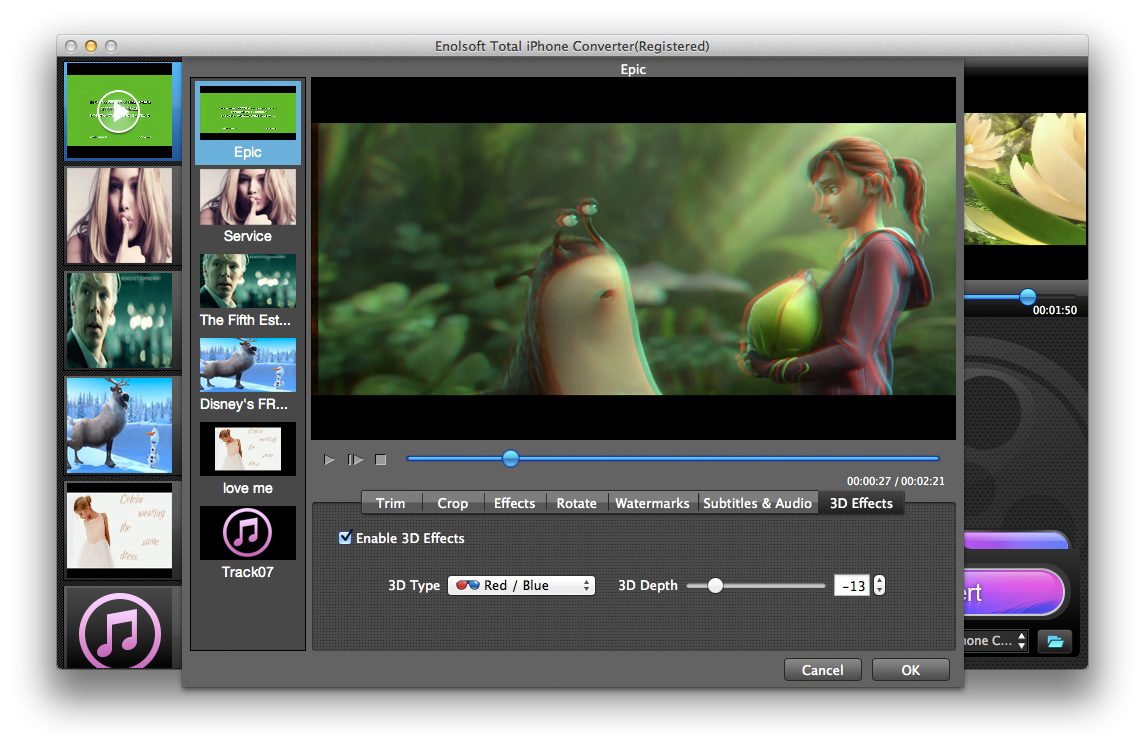
Task: Switch to the Crop tab
Action: [x=453, y=503]
